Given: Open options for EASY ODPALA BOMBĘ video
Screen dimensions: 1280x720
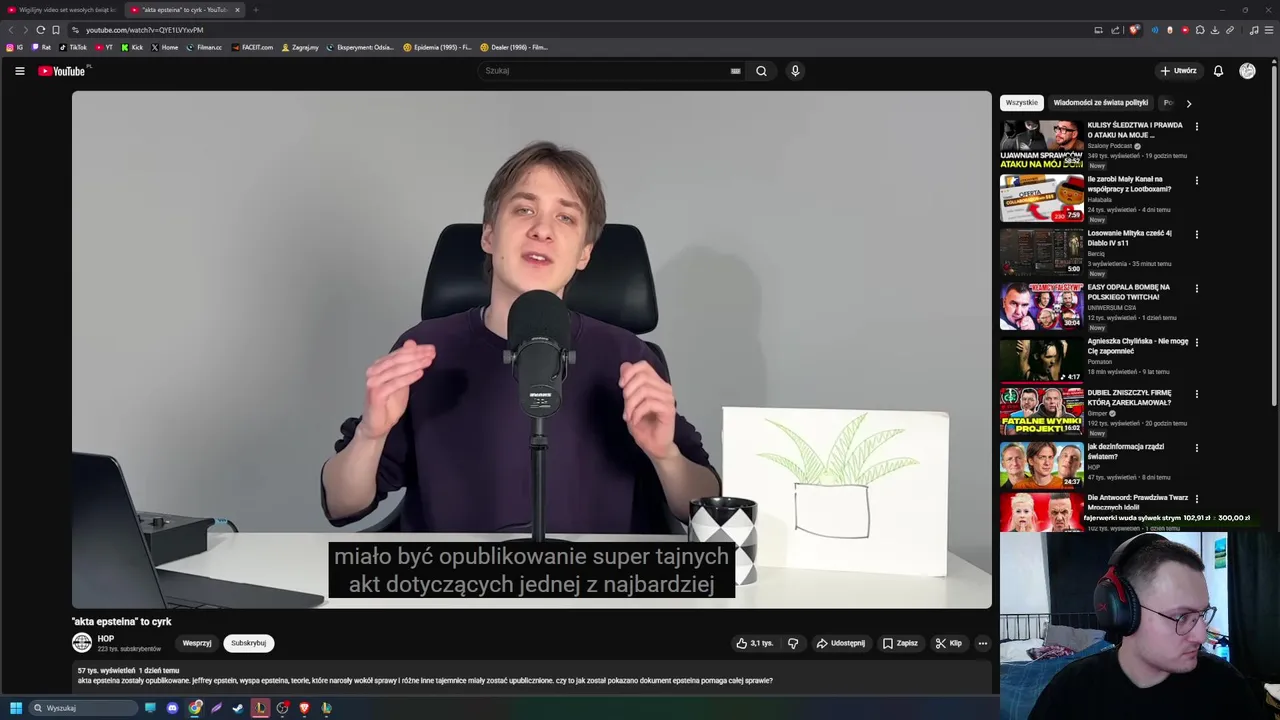Looking at the screenshot, I should pyautogui.click(x=1197, y=288).
